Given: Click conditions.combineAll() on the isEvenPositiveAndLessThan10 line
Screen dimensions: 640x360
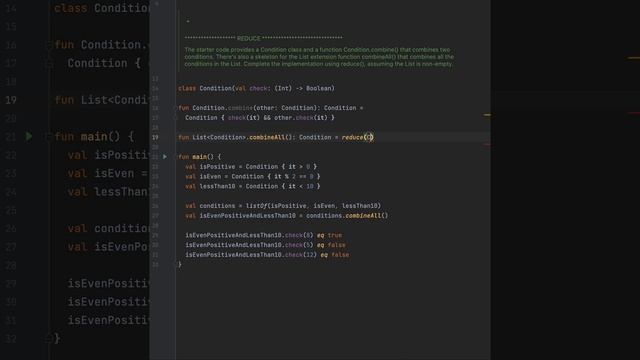Looking at the screenshot, I should coord(347,216).
